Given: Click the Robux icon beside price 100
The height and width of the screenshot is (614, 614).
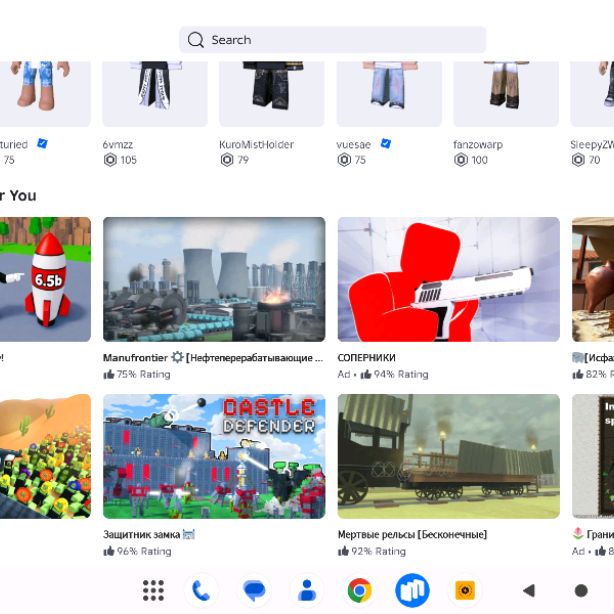Looking at the screenshot, I should 461,160.
